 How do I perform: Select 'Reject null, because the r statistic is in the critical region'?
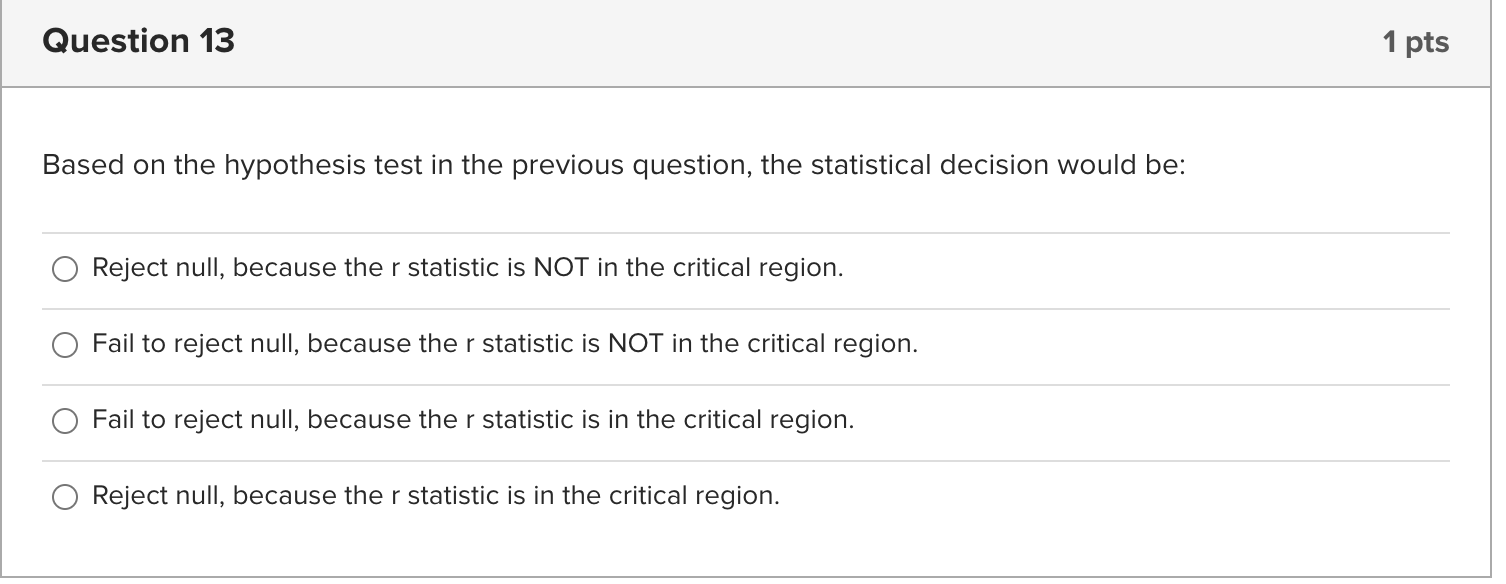pyautogui.click(x=65, y=496)
